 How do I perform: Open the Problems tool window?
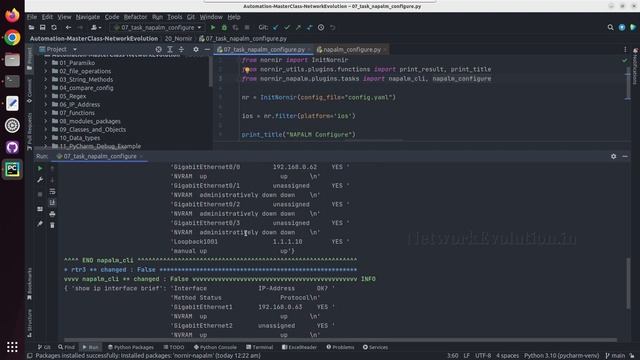(340, 347)
